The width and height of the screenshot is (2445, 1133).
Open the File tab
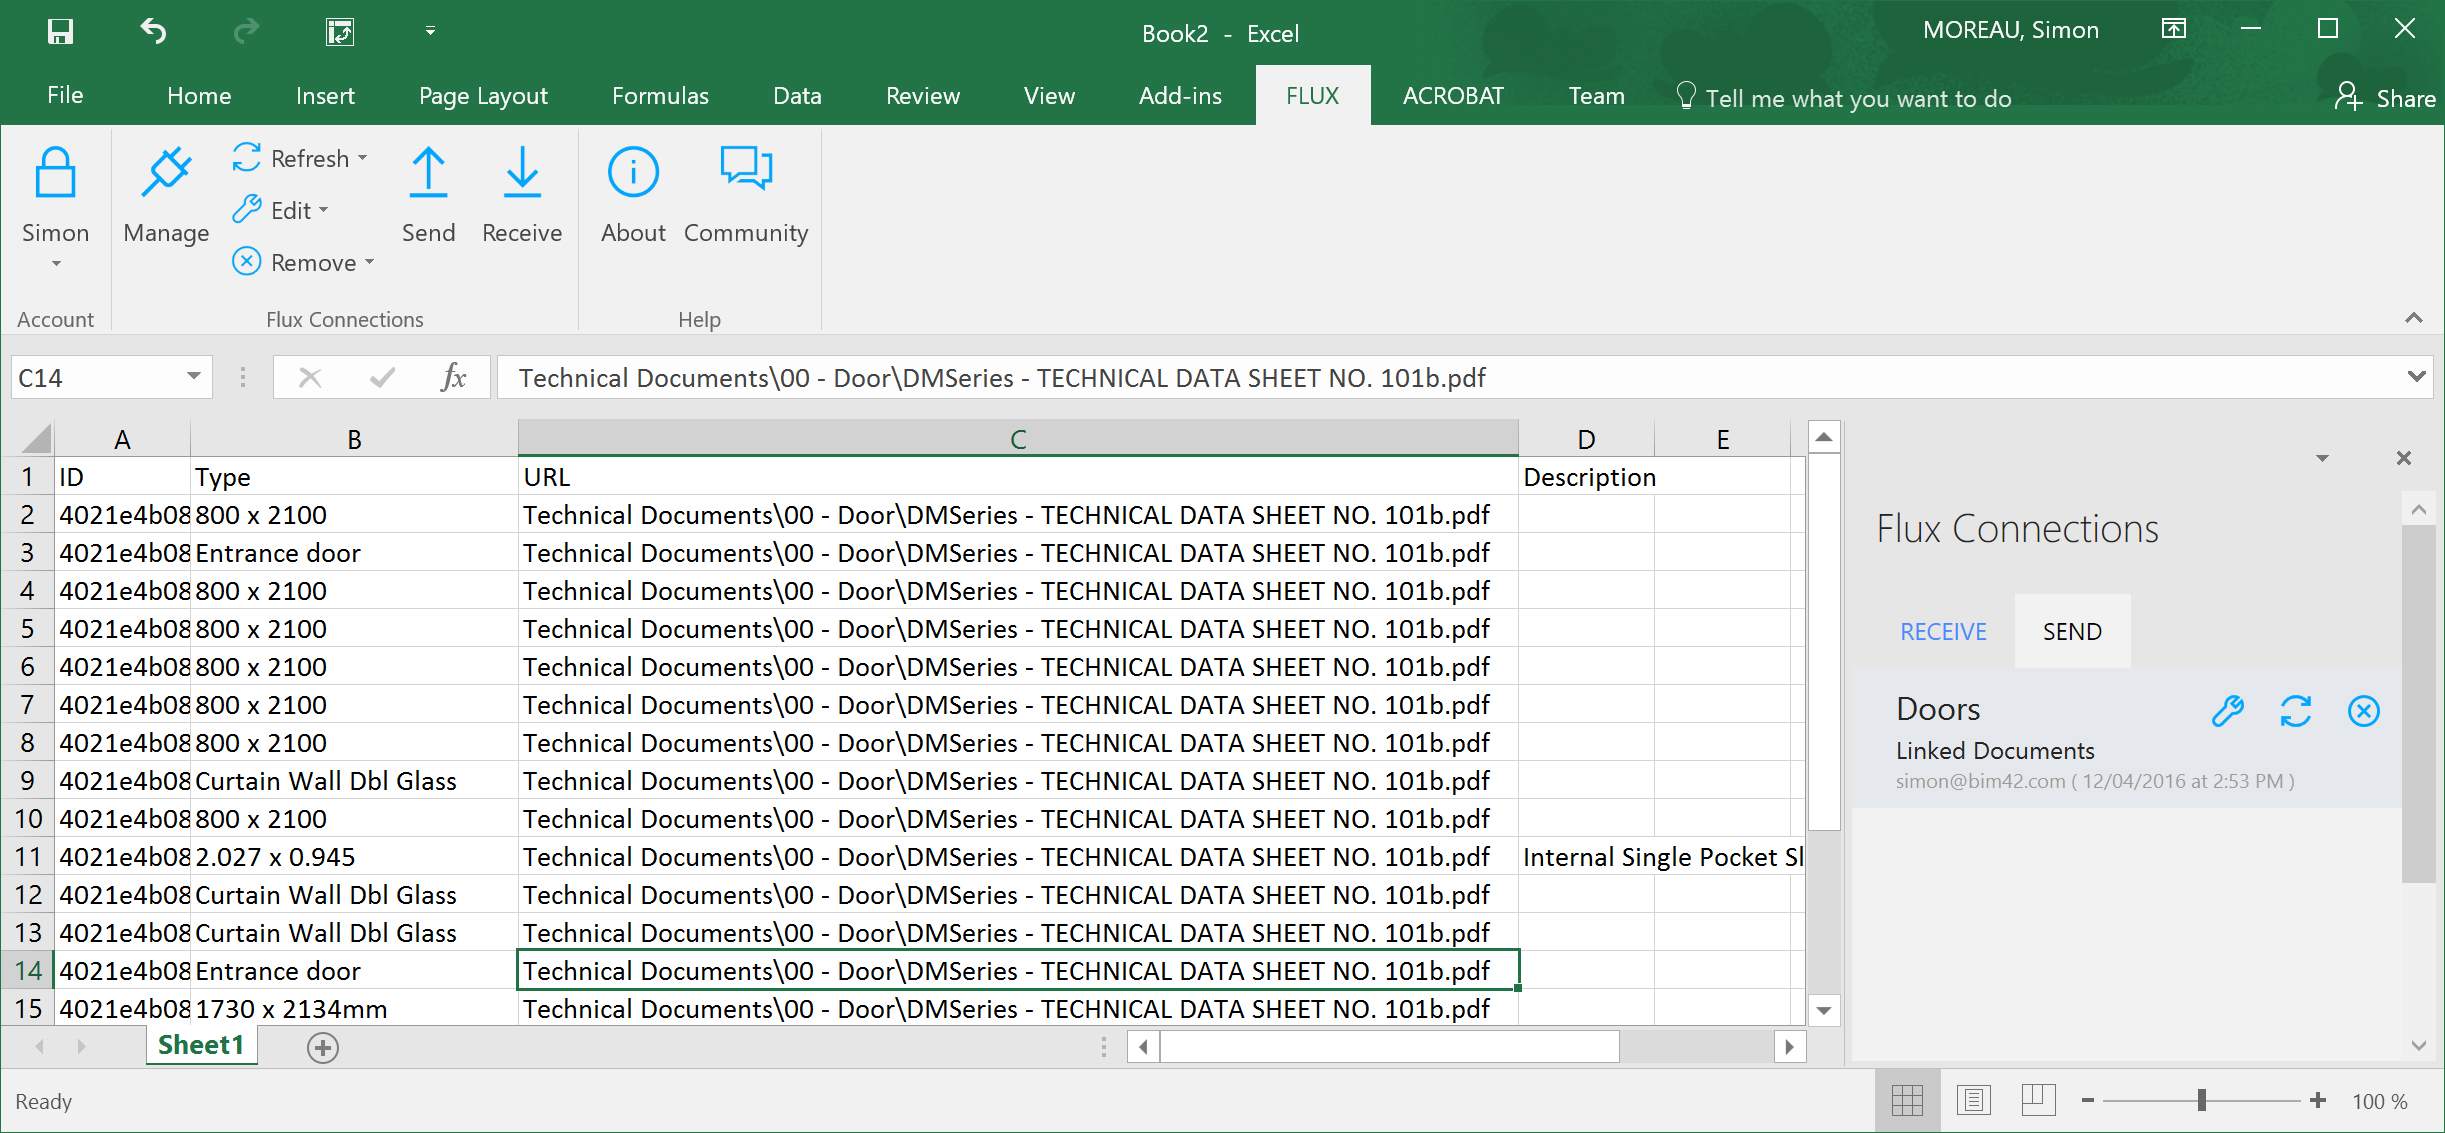pos(65,95)
